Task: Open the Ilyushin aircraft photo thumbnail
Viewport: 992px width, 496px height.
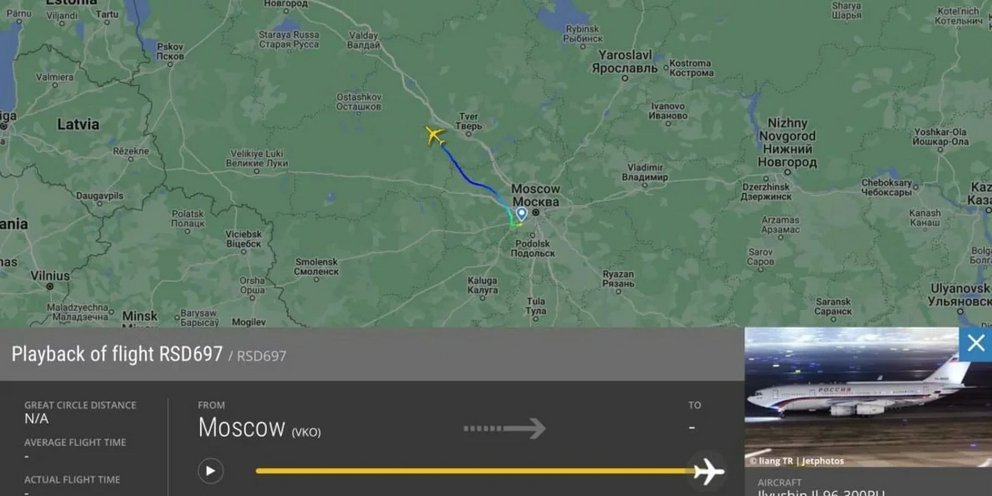Action: pos(852,397)
